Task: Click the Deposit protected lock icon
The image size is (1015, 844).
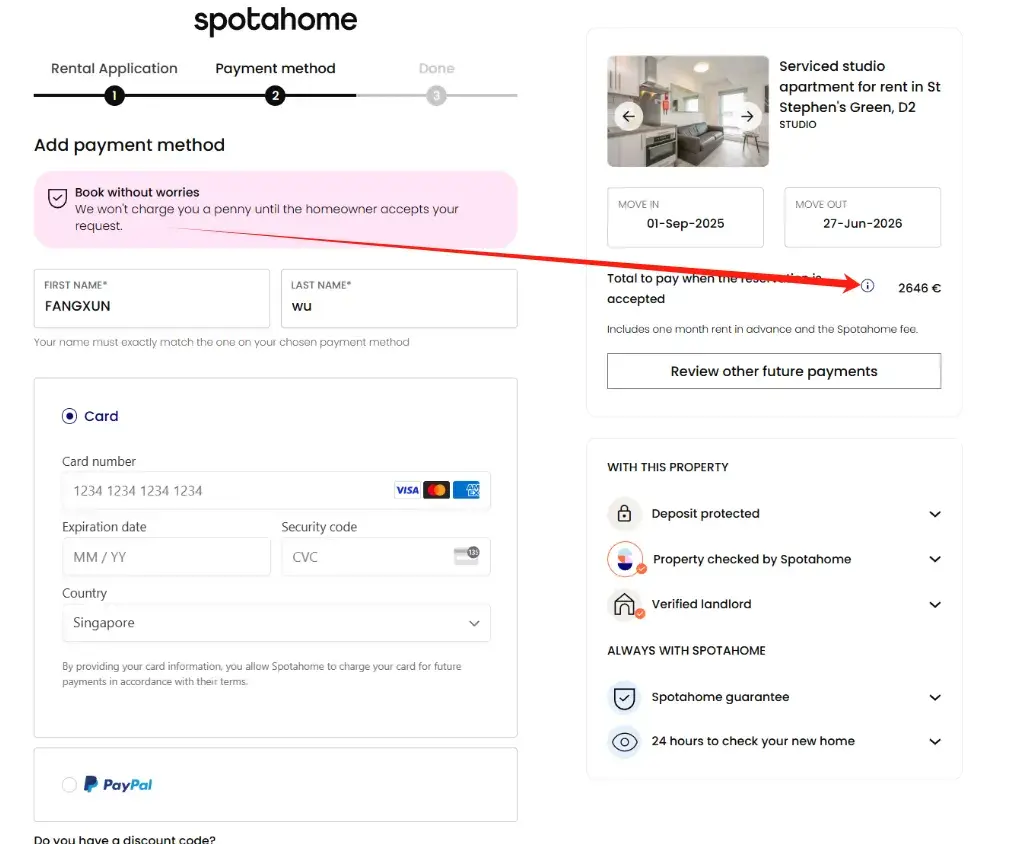Action: 625,514
